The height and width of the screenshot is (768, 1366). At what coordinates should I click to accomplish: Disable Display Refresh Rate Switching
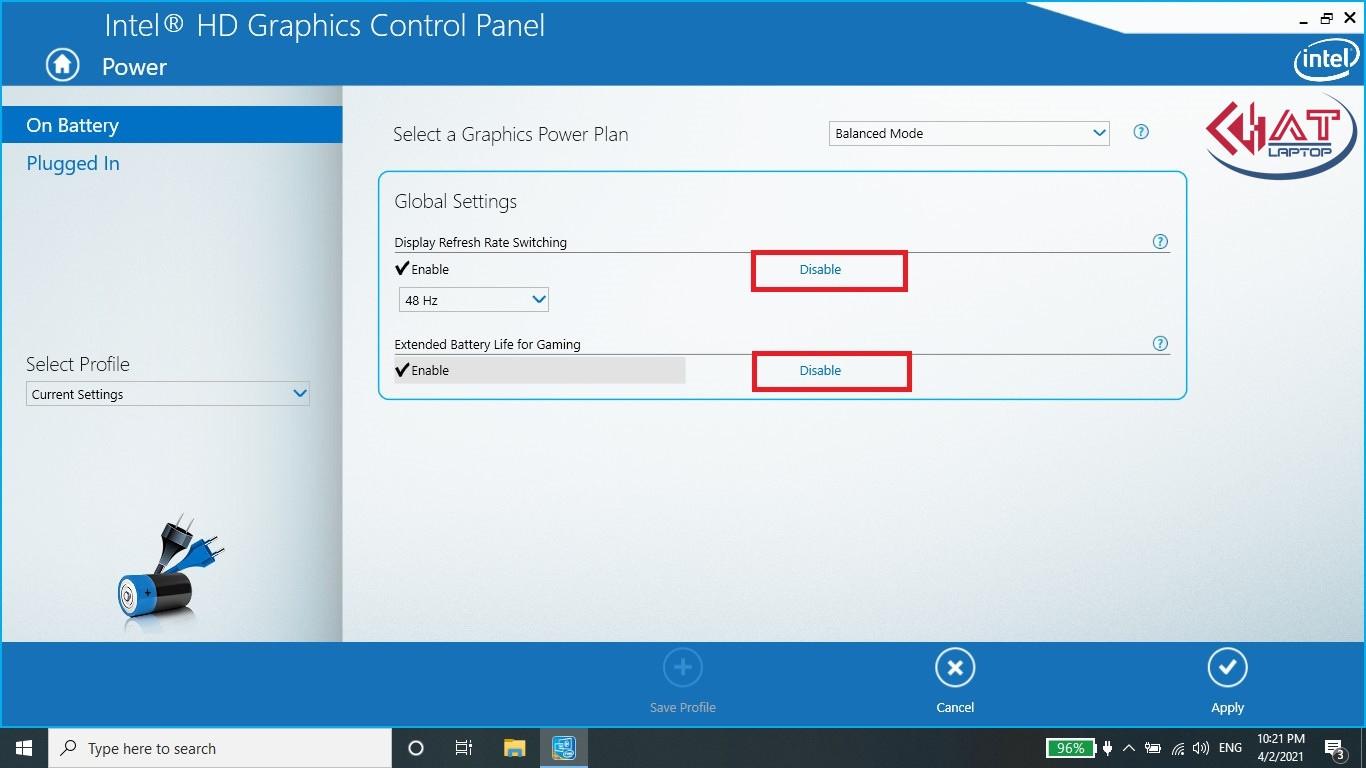click(x=820, y=269)
